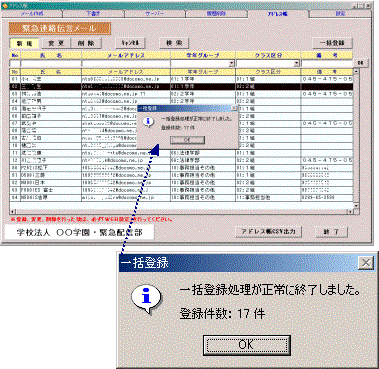This screenshot has height=369, width=379.
Task: Select the row containing P20210松下
Action: pos(181,168)
